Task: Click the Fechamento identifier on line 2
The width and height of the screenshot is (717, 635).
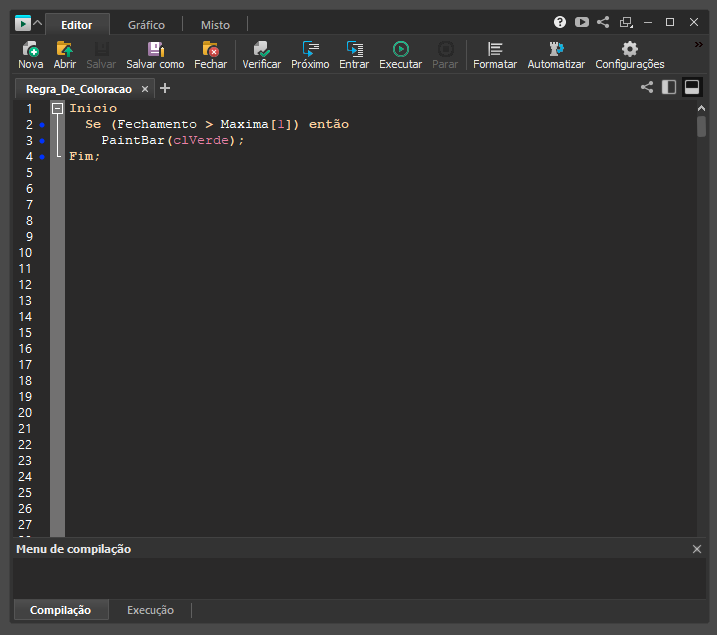Action: tap(157, 124)
